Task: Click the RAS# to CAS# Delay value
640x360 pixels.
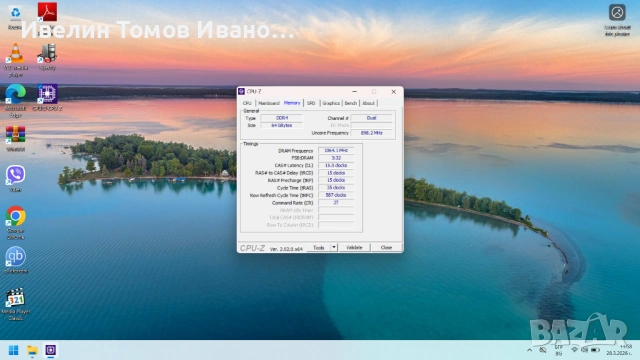Action: pyautogui.click(x=336, y=173)
